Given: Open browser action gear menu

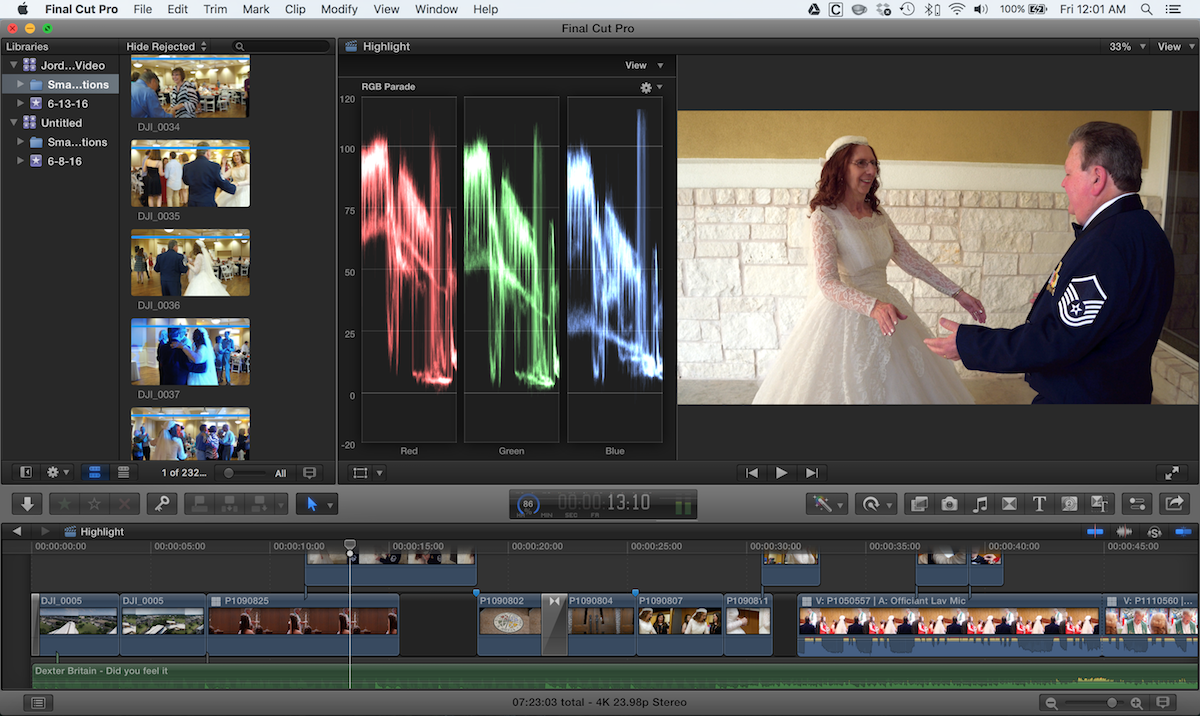Looking at the screenshot, I should click(58, 472).
